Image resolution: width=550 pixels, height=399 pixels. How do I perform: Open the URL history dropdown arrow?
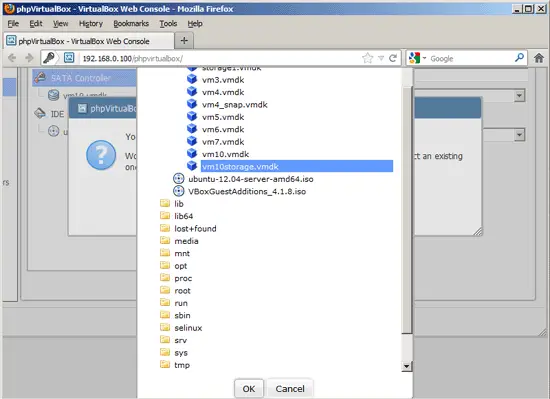pos(381,58)
